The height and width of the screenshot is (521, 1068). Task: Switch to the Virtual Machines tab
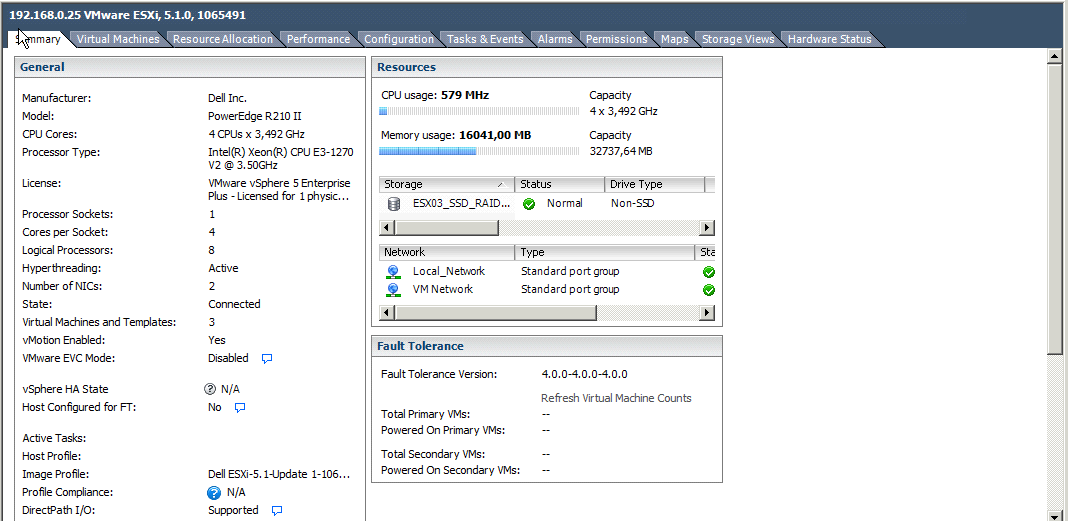(x=118, y=39)
